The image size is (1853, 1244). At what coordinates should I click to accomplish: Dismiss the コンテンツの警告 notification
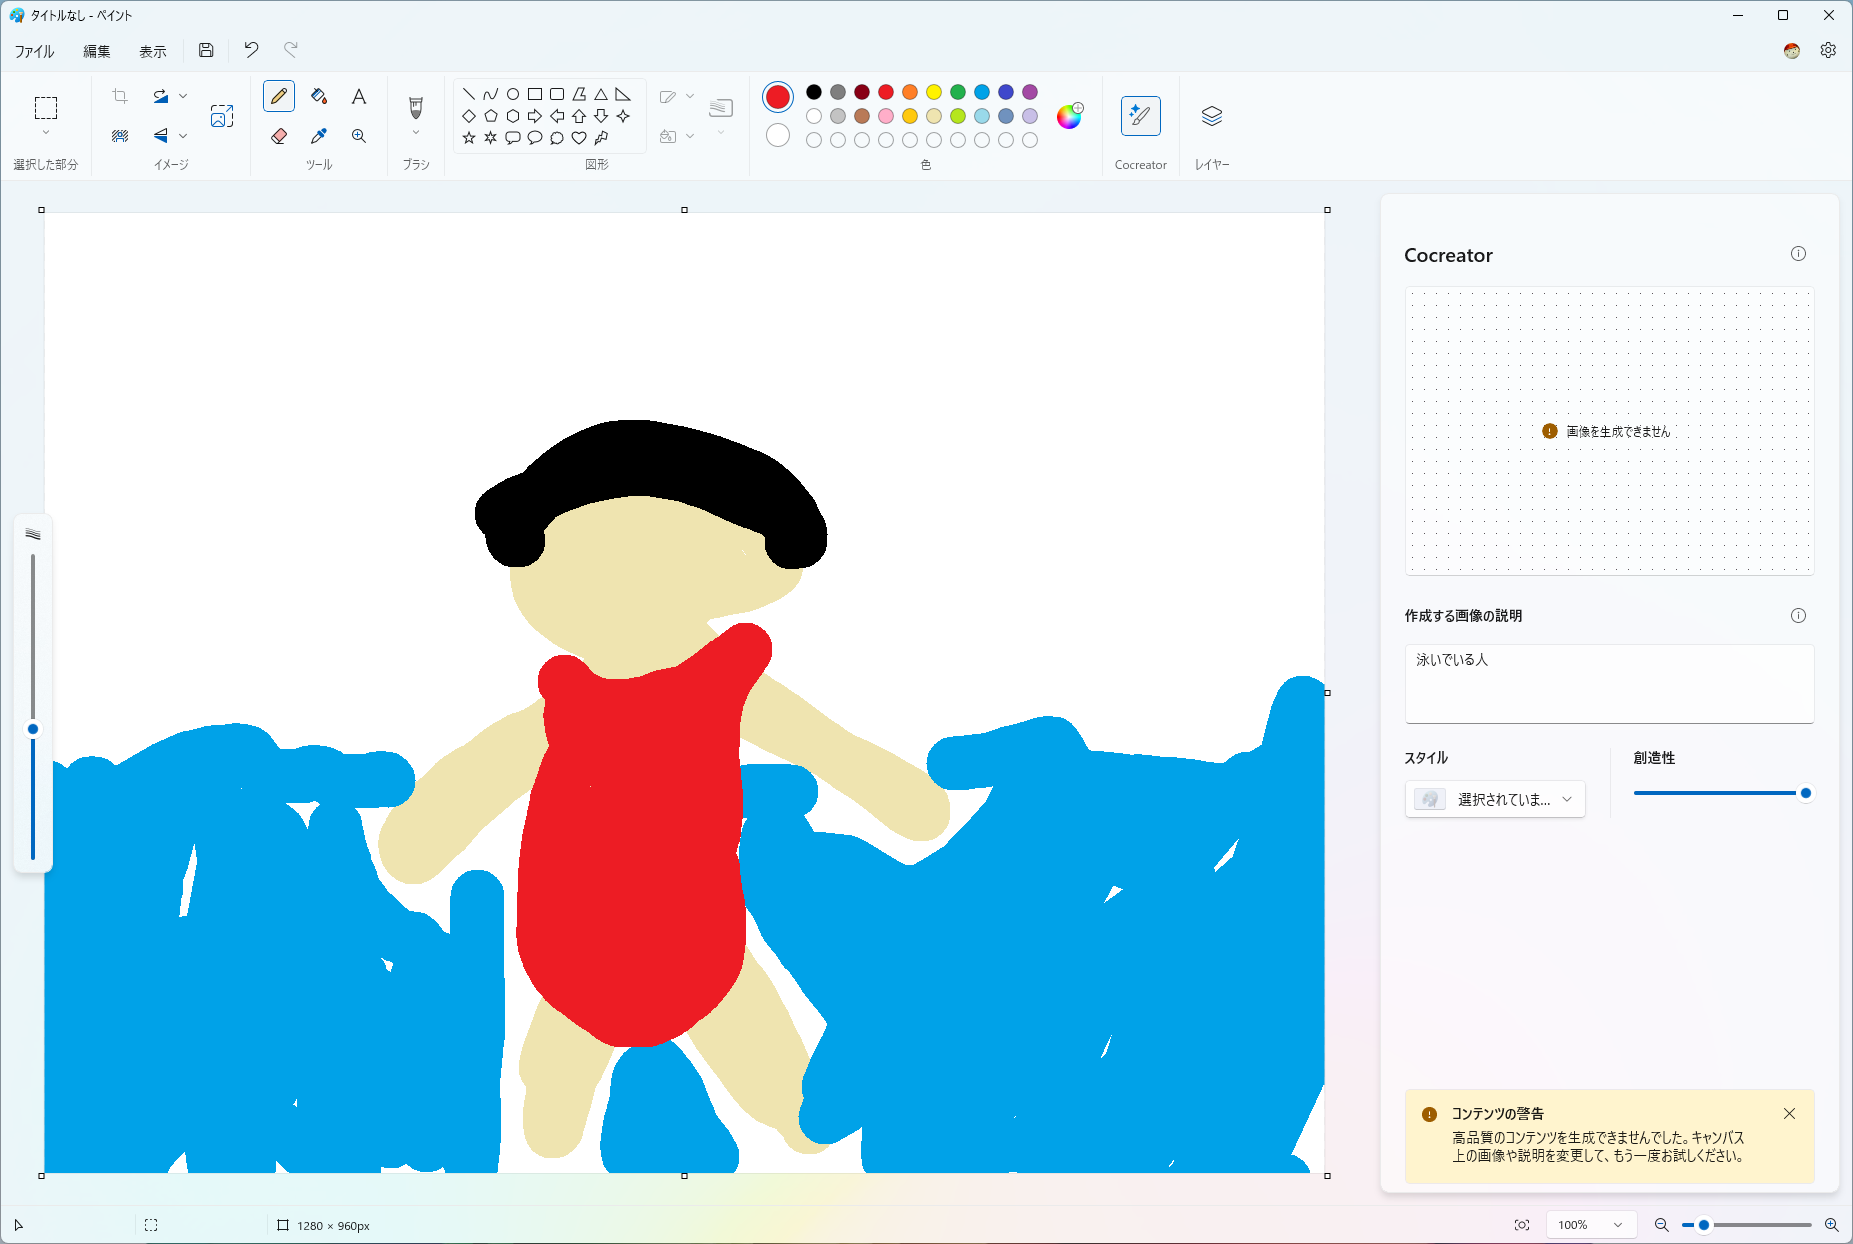1789,1114
